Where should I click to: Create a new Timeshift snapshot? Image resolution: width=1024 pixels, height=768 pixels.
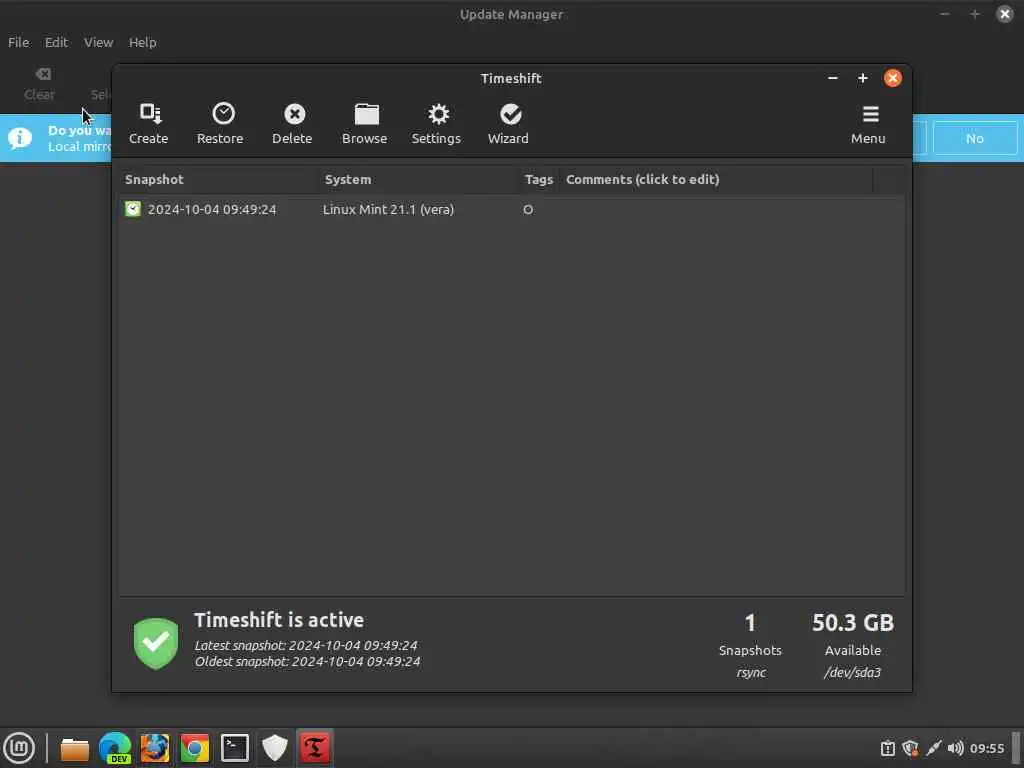149,124
